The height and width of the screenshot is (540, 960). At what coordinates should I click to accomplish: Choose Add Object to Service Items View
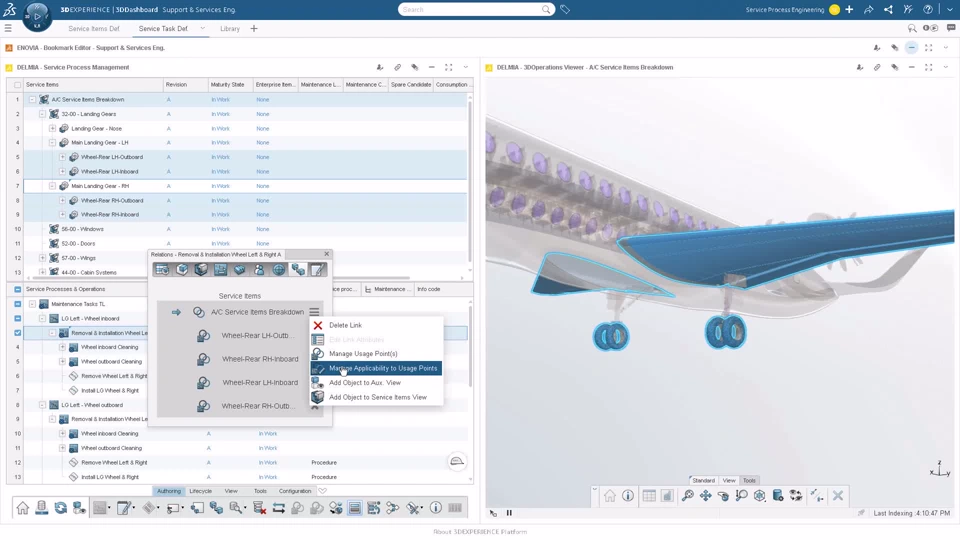point(377,397)
